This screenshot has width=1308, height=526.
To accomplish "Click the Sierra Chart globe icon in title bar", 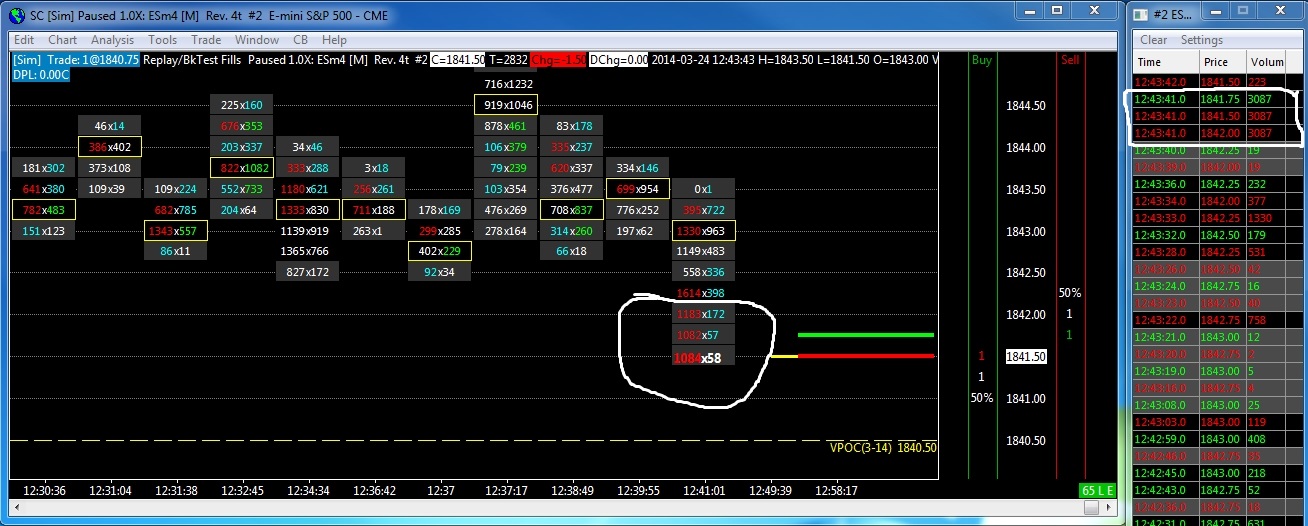I will tap(15, 16).
